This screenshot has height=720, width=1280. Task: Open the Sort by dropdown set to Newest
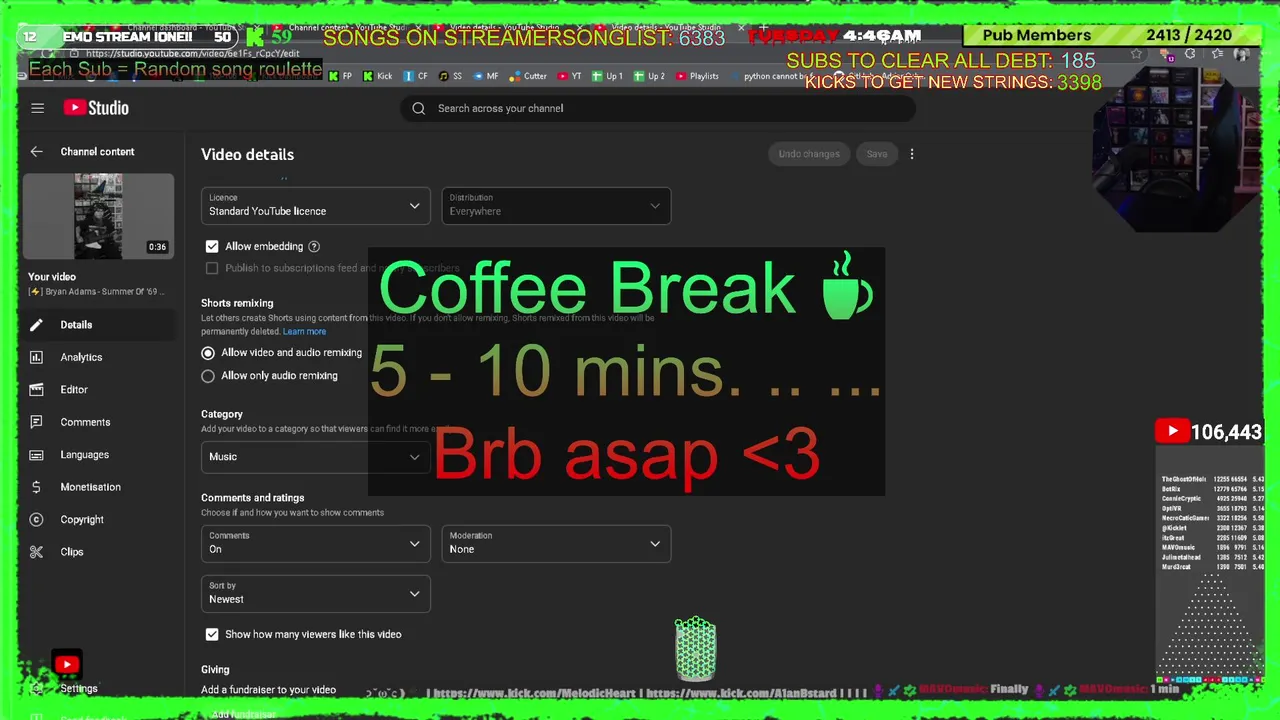point(316,594)
